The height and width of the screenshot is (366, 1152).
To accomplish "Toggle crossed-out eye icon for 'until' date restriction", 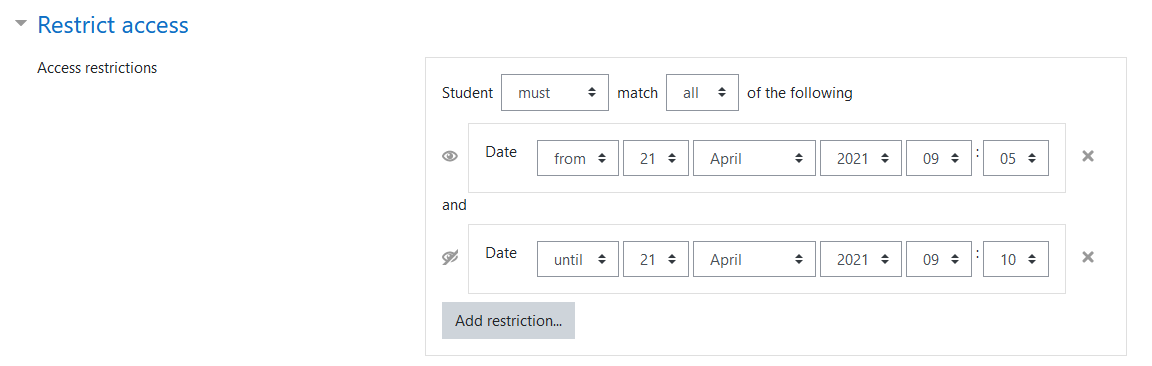I will click(x=450, y=258).
